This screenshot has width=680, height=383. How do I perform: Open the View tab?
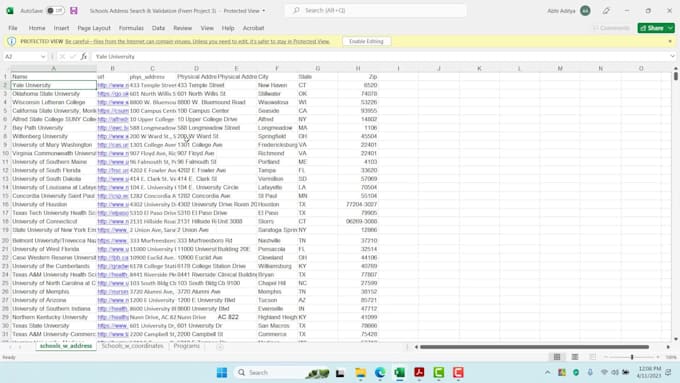(x=207, y=28)
